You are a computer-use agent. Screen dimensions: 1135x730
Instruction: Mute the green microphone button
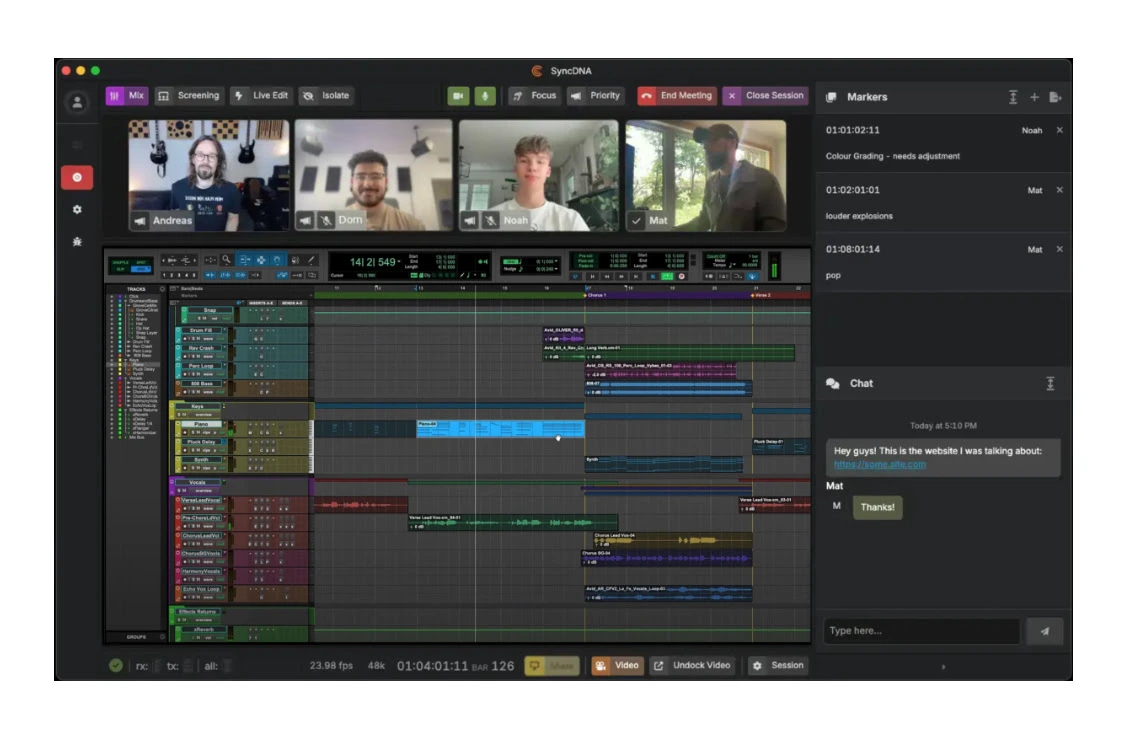[484, 96]
